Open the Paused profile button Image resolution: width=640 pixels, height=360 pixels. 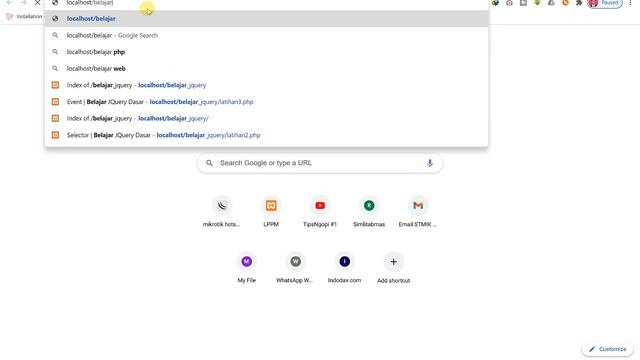point(605,3)
